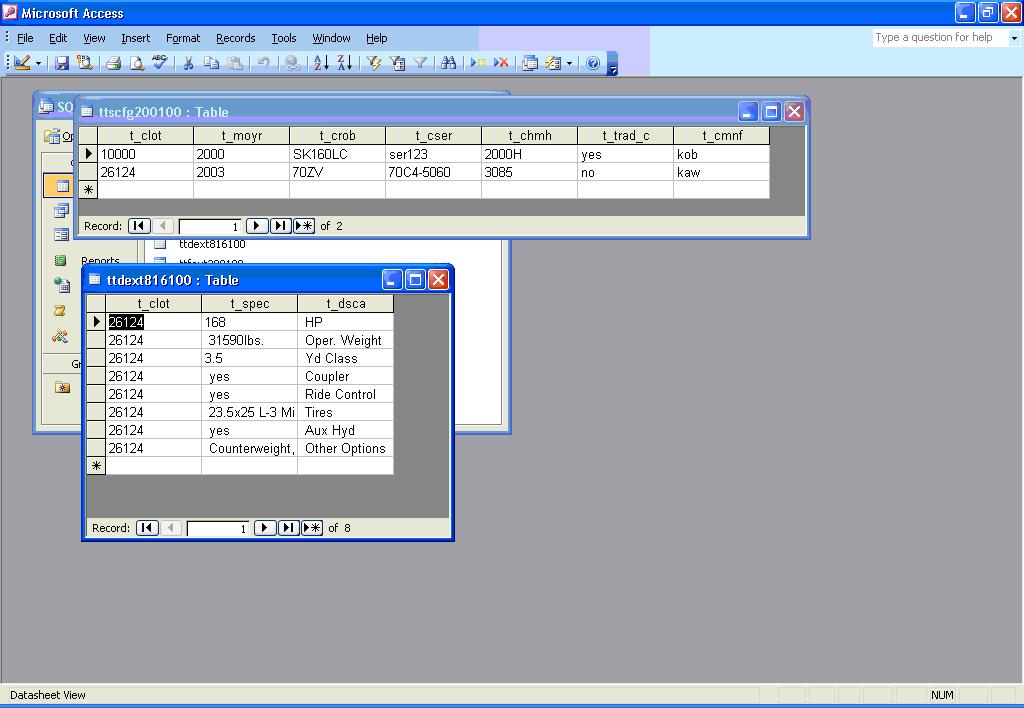Image resolution: width=1024 pixels, height=708 pixels.
Task: Sort records descending Z to A
Action: (344, 63)
